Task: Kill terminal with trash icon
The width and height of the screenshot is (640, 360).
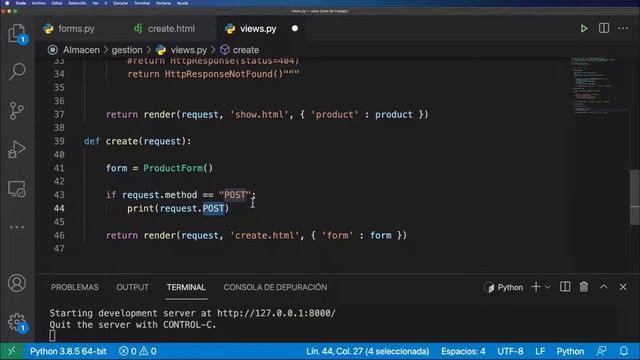Action: pyautogui.click(x=584, y=287)
